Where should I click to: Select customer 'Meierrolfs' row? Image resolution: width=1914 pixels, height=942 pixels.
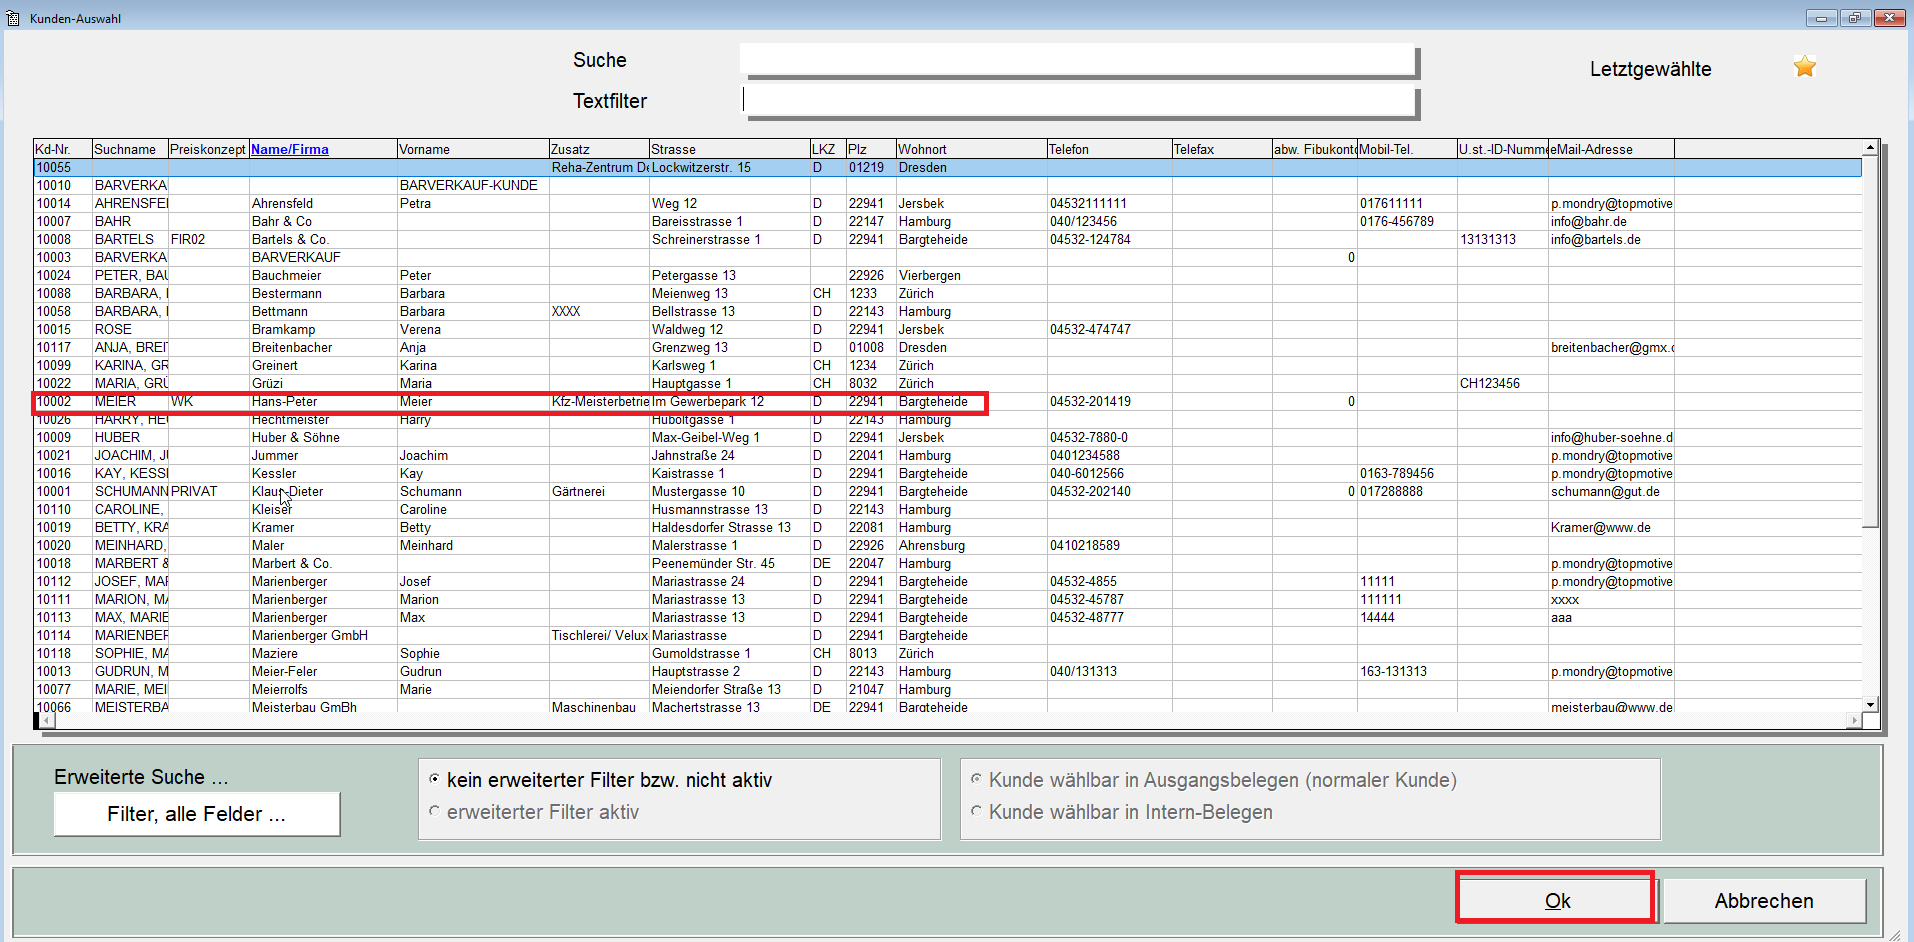(x=948, y=689)
